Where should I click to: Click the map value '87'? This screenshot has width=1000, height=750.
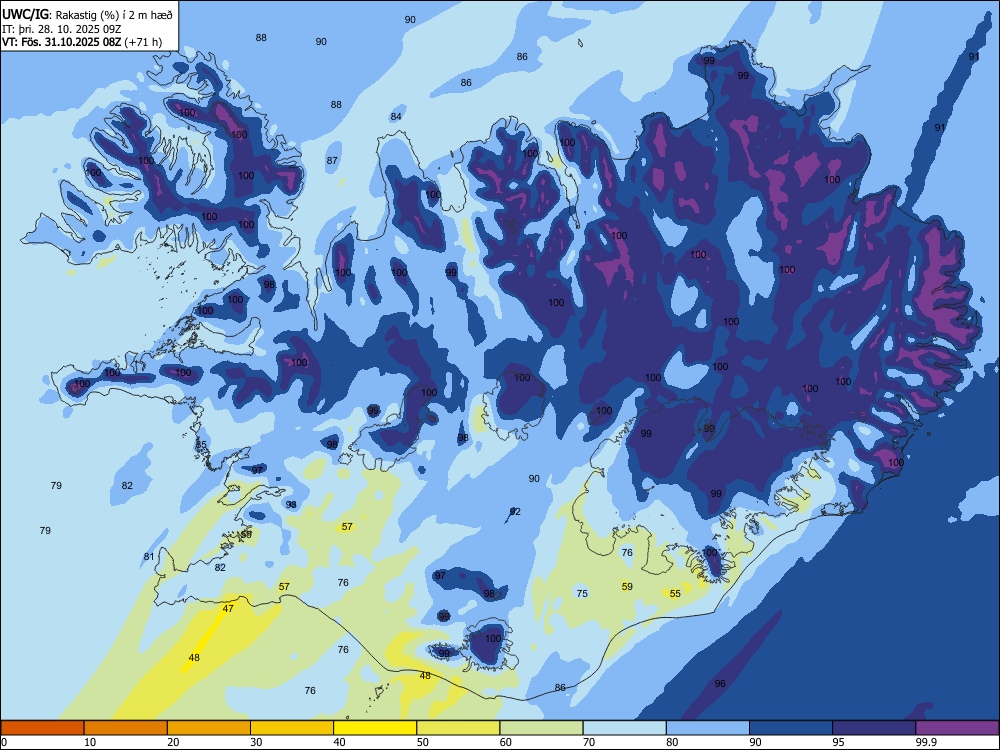point(332,161)
